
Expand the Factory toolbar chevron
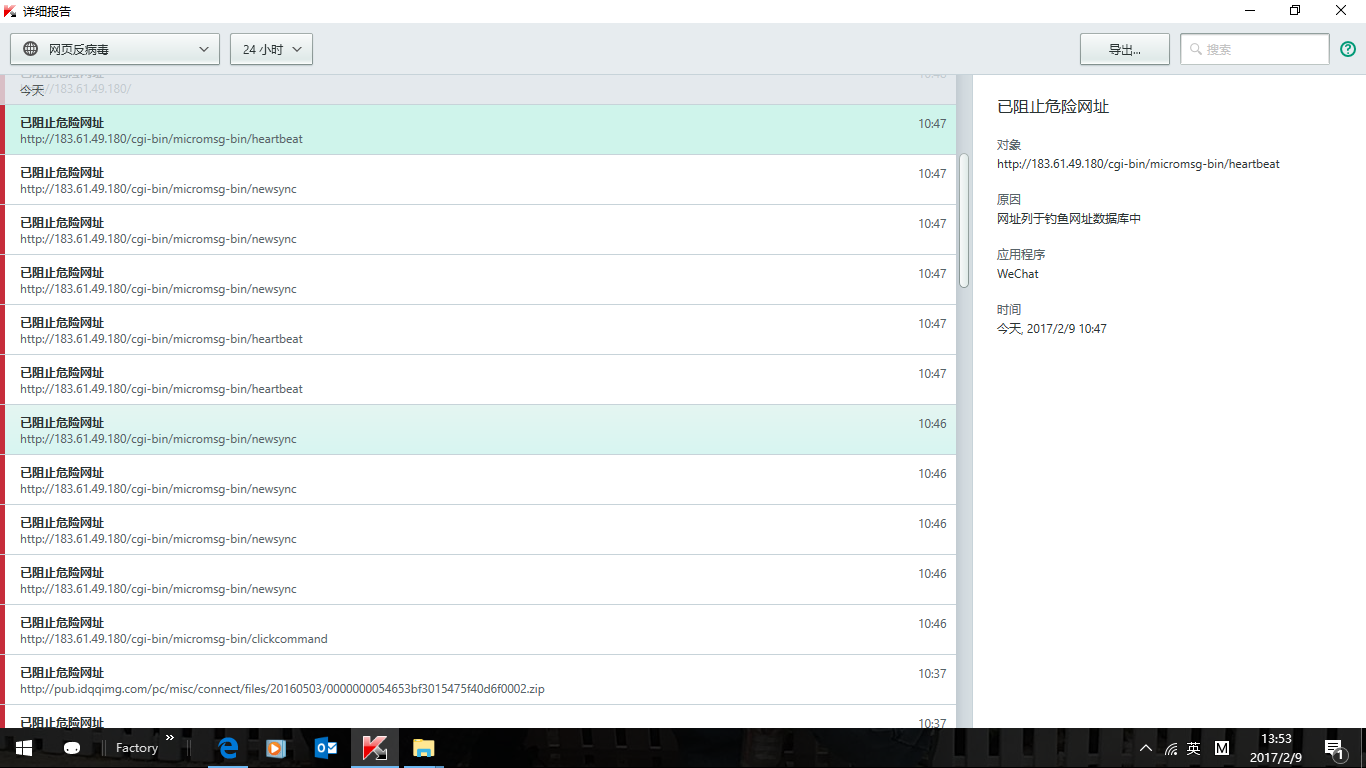pyautogui.click(x=170, y=738)
